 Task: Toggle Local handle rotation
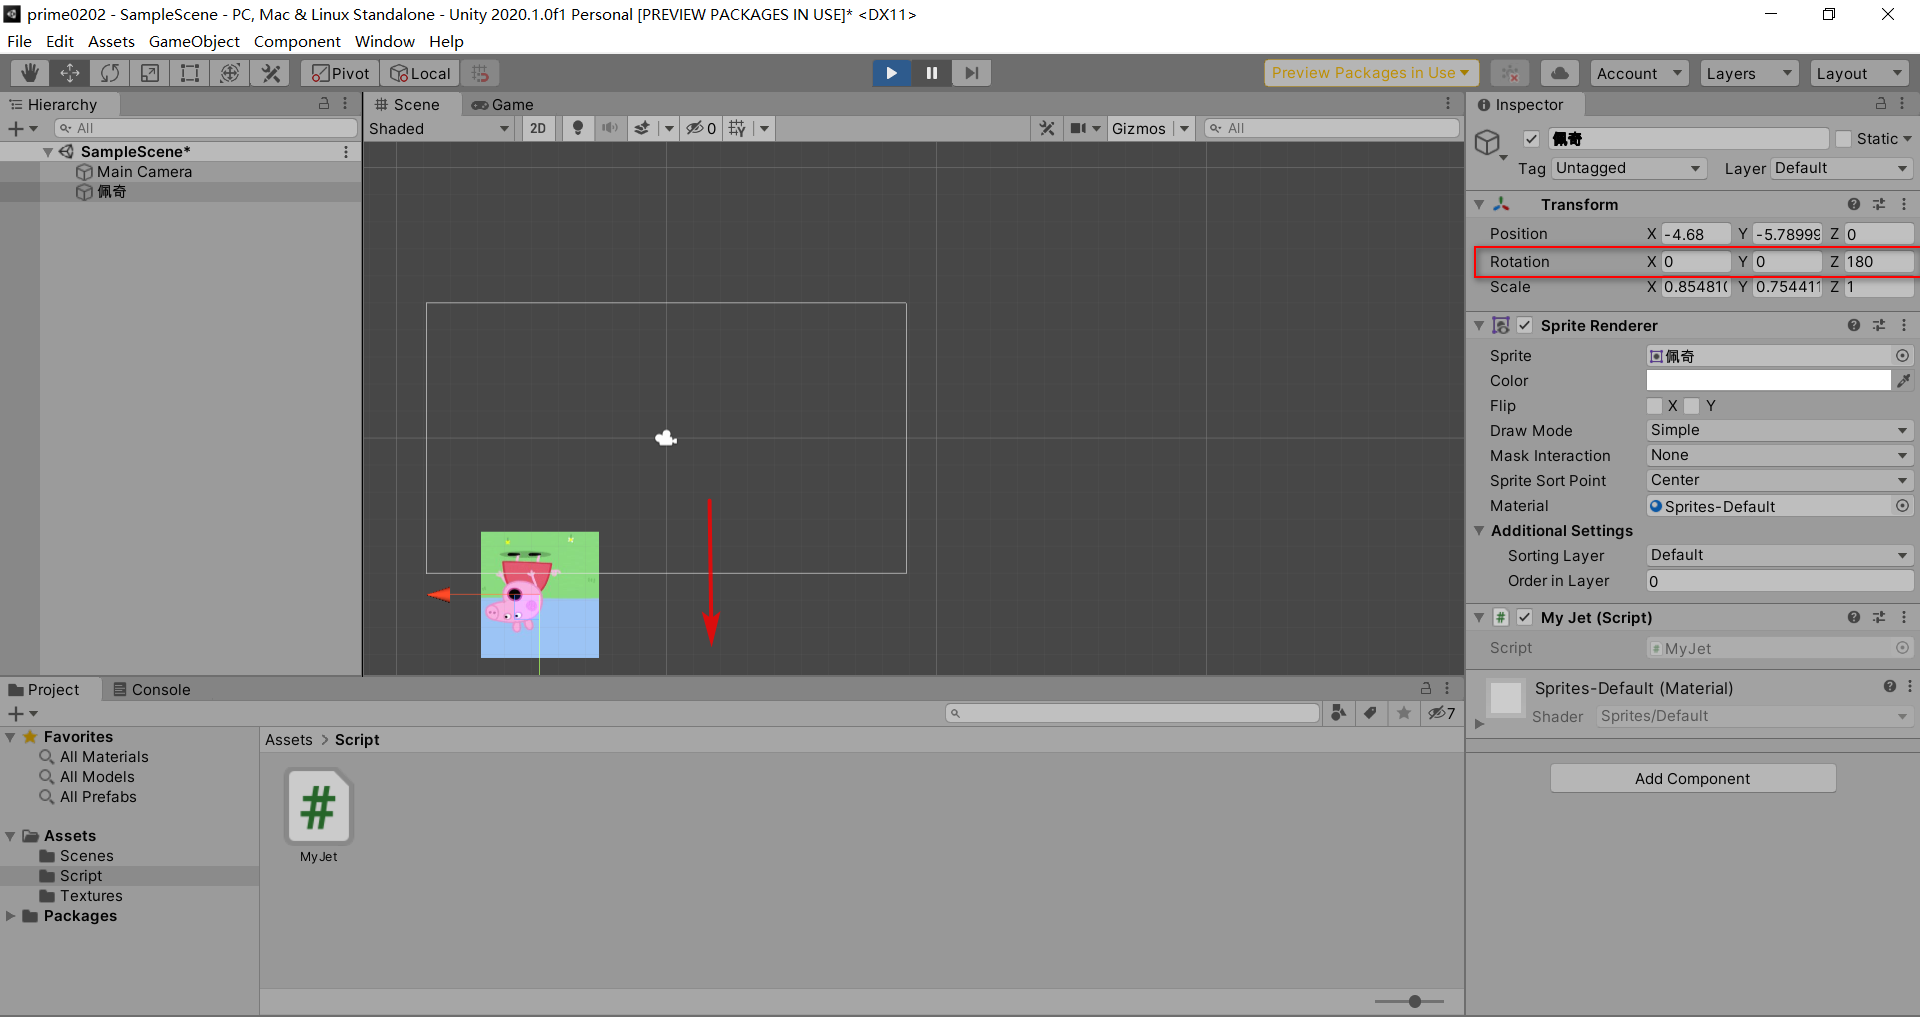point(420,73)
